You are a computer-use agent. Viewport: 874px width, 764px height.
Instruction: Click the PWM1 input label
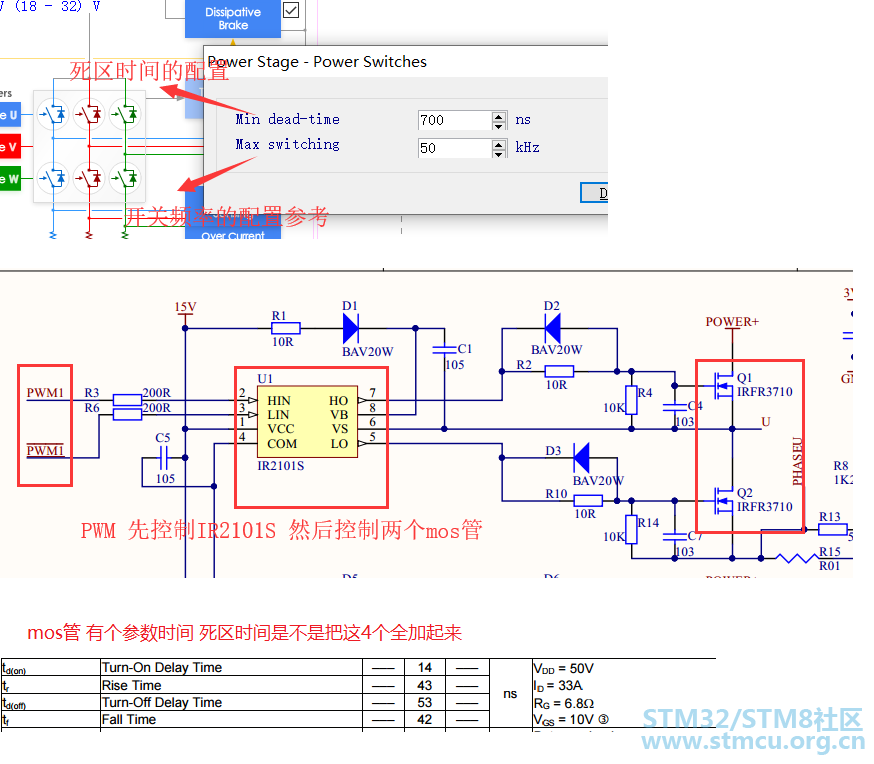(x=45, y=393)
